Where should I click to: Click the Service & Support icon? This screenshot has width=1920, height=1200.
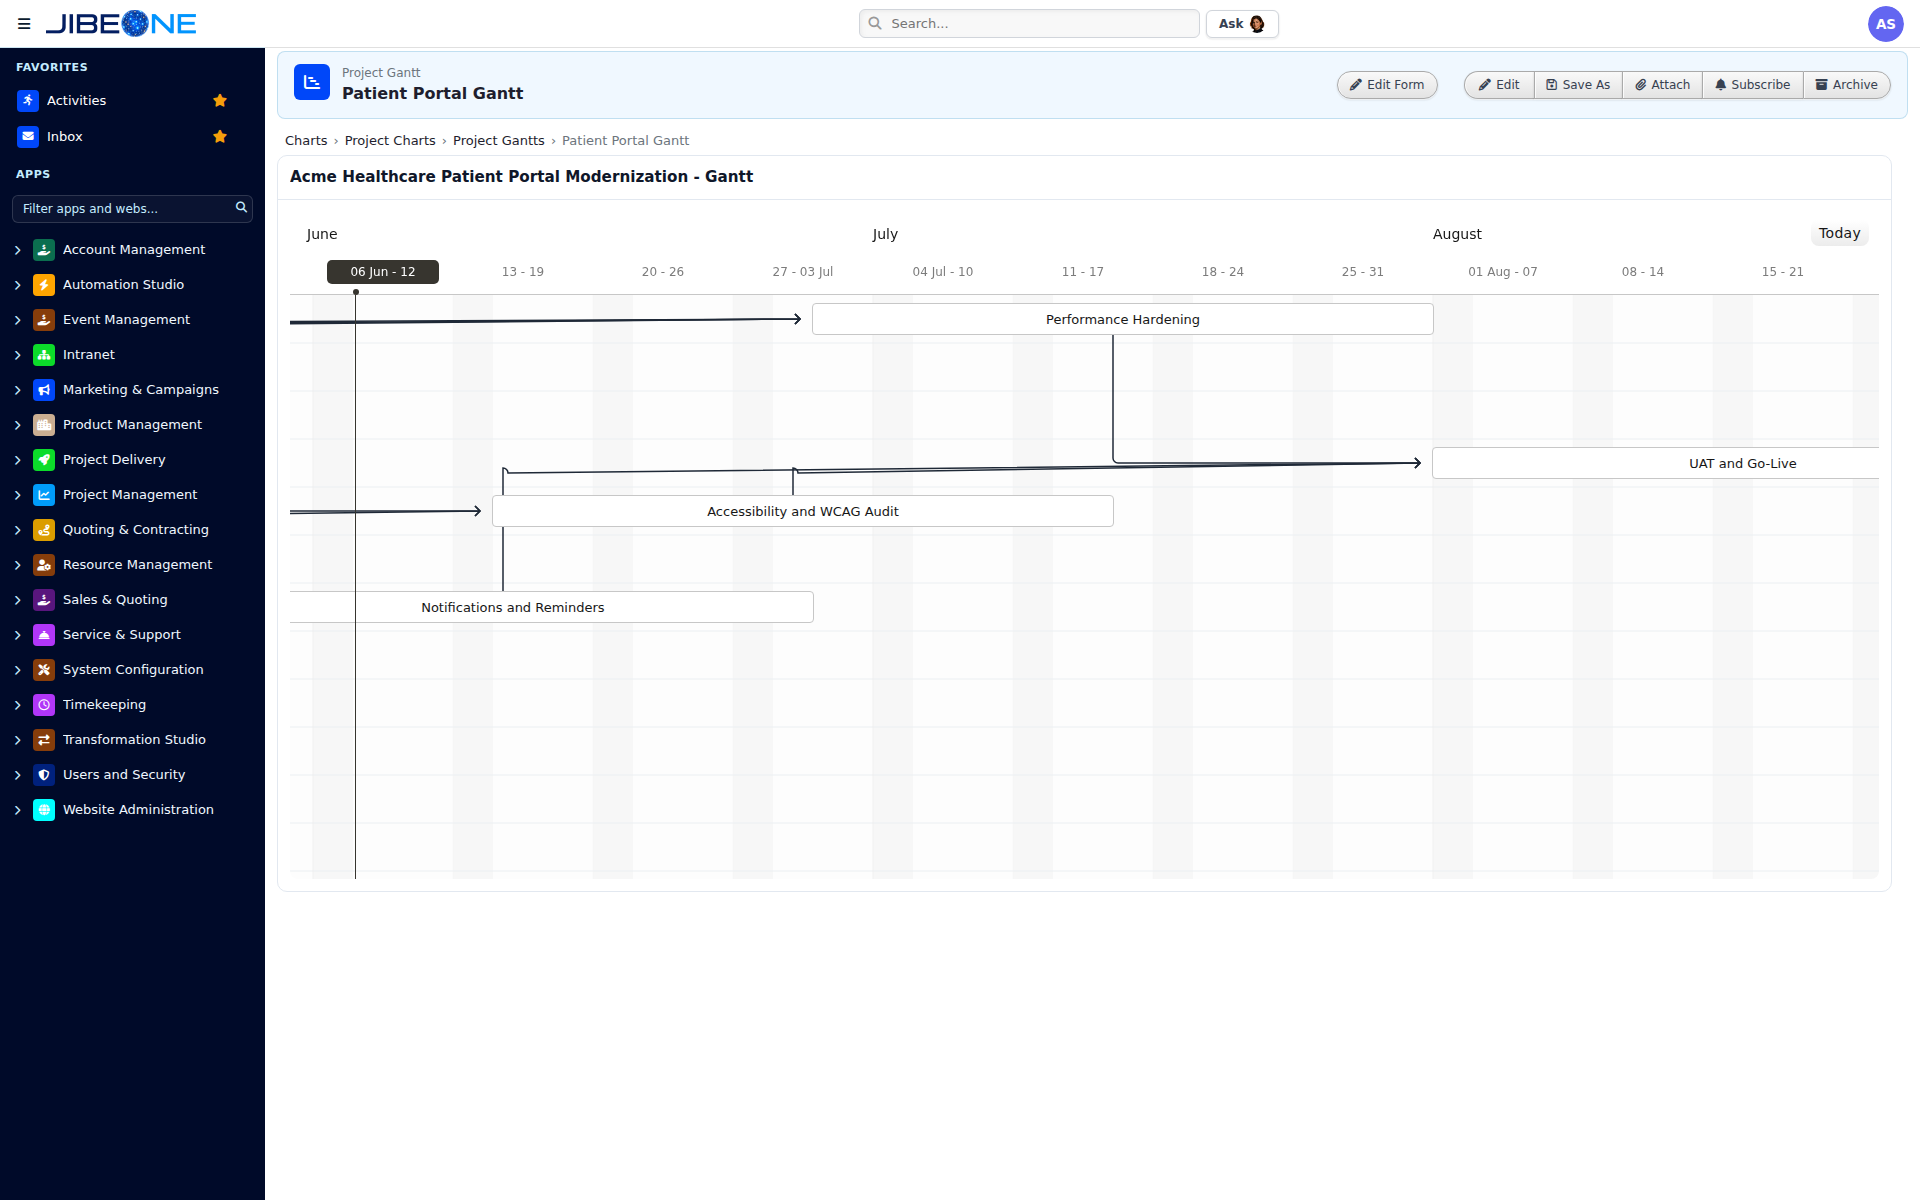44,635
